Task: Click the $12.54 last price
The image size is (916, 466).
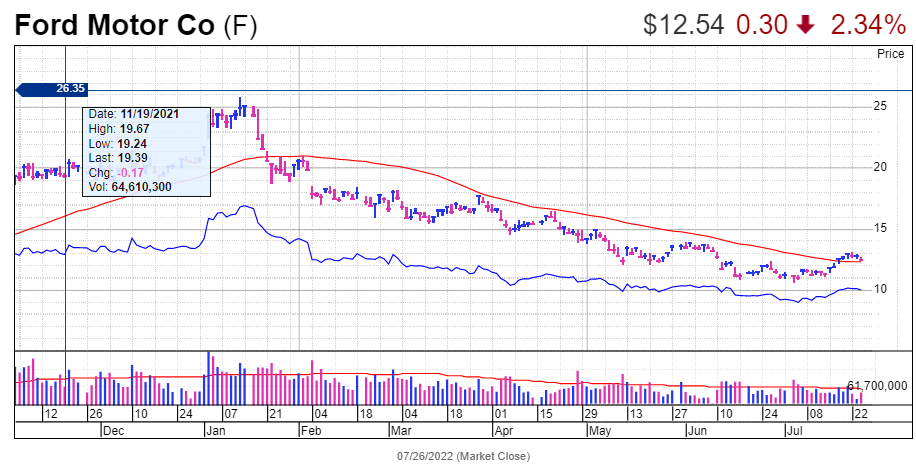Action: [x=683, y=25]
